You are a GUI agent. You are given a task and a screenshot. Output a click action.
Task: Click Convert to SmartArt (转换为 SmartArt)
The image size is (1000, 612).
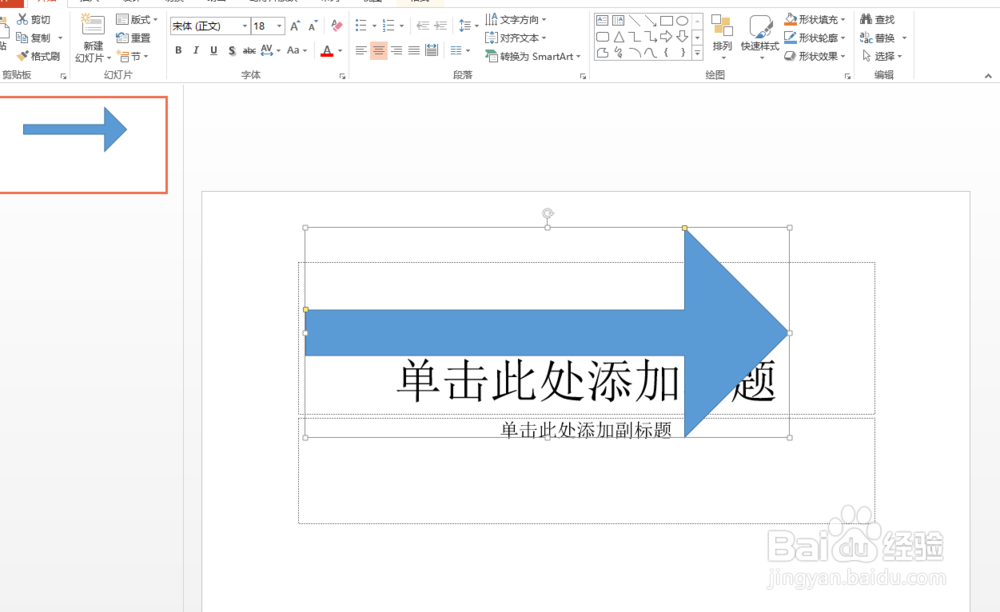click(533, 56)
